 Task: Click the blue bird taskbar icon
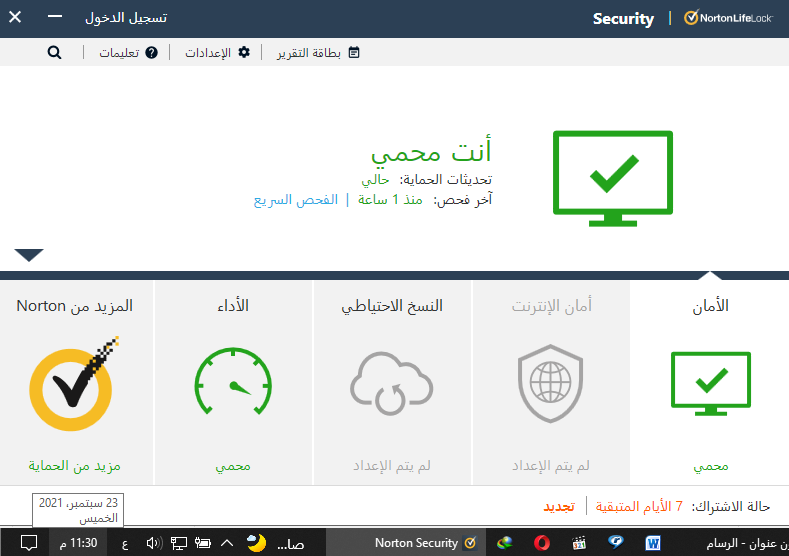coord(615,542)
